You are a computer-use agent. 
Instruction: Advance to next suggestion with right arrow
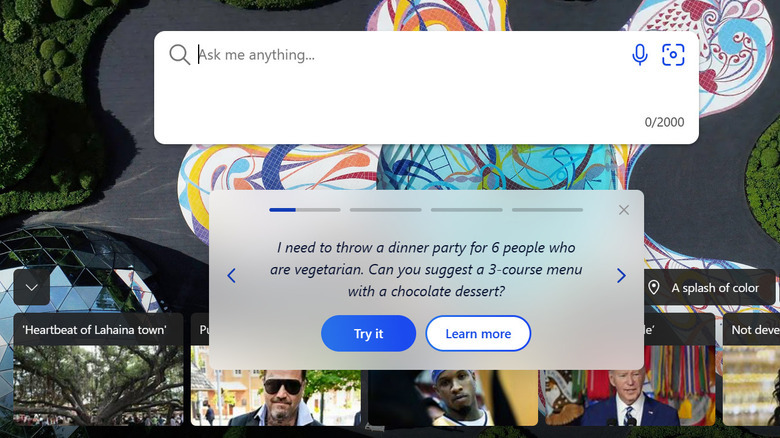(x=621, y=275)
